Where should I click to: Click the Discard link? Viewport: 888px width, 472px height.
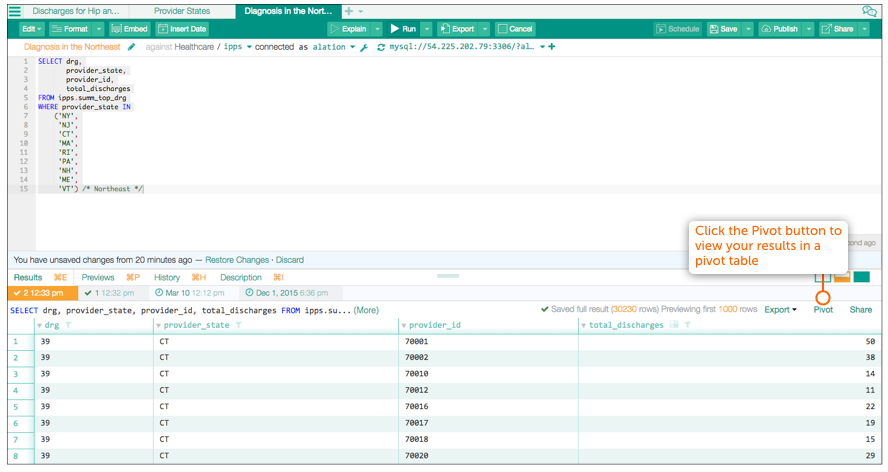289,260
